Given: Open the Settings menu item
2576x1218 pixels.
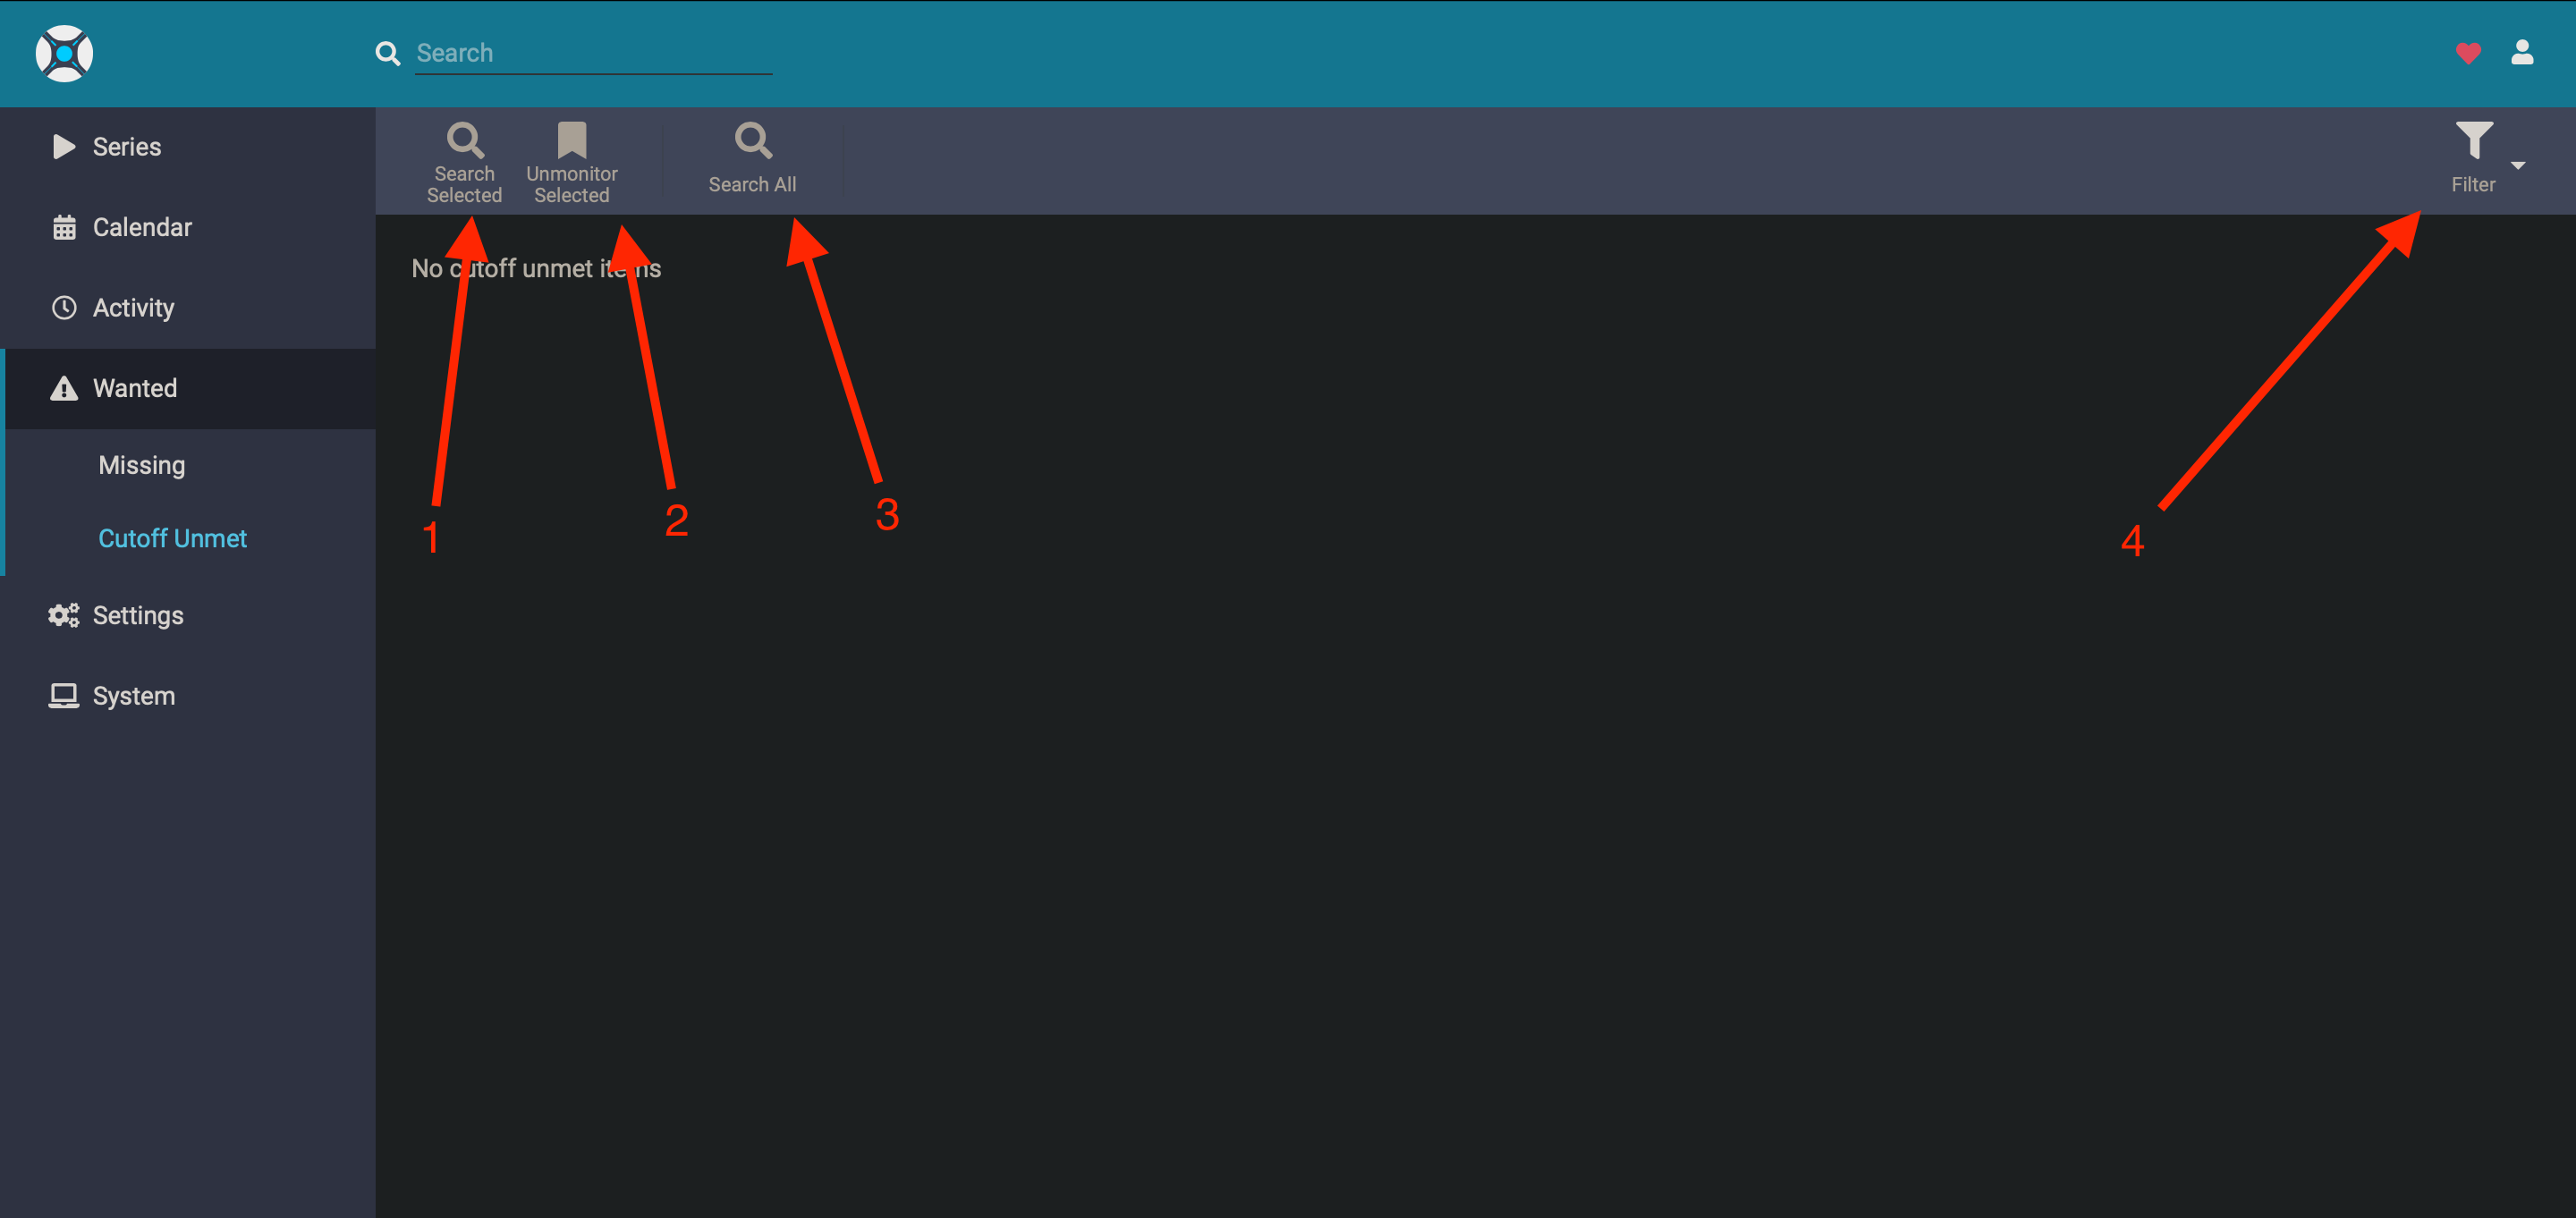Looking at the screenshot, I should pos(140,614).
